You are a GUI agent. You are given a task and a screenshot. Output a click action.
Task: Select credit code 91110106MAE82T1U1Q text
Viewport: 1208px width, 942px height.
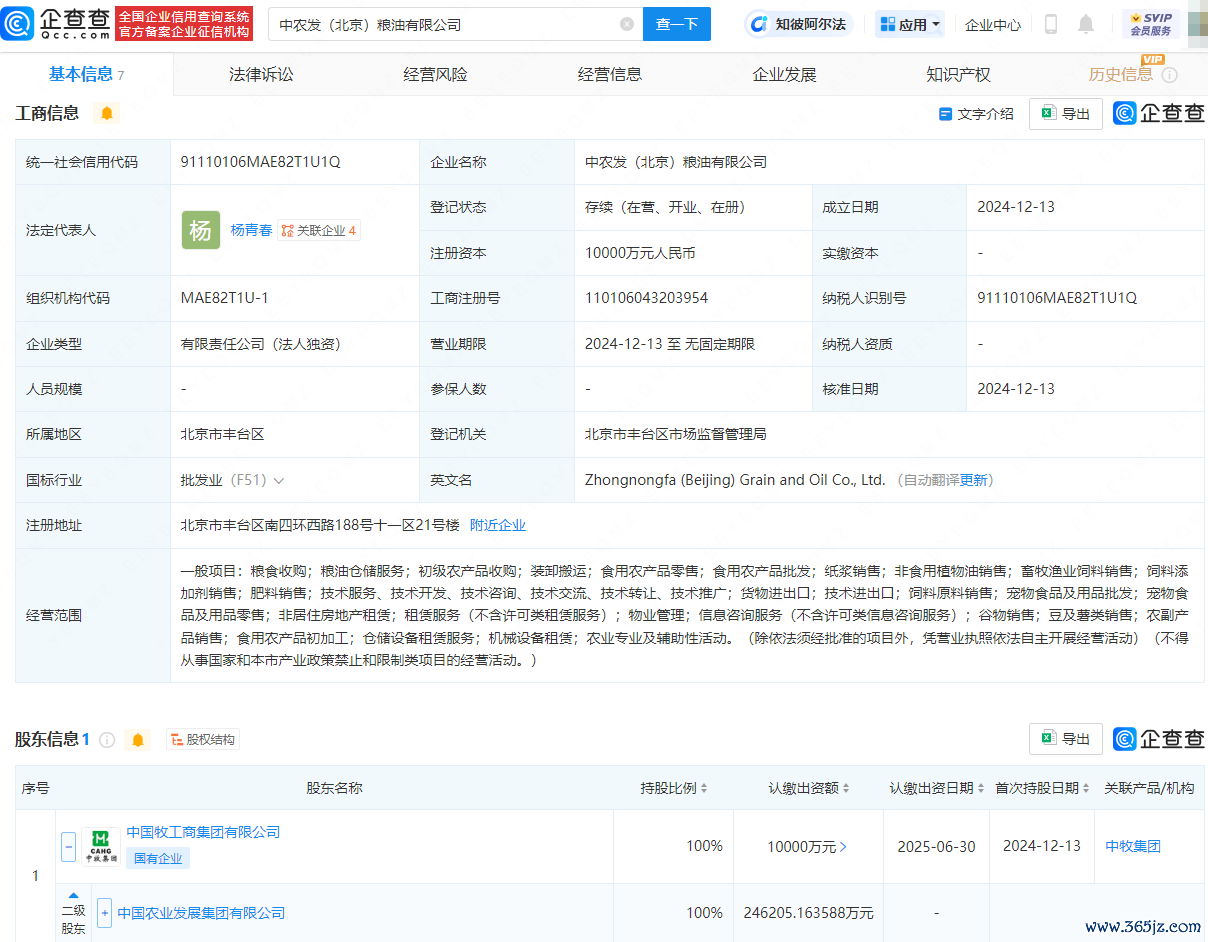pos(261,161)
